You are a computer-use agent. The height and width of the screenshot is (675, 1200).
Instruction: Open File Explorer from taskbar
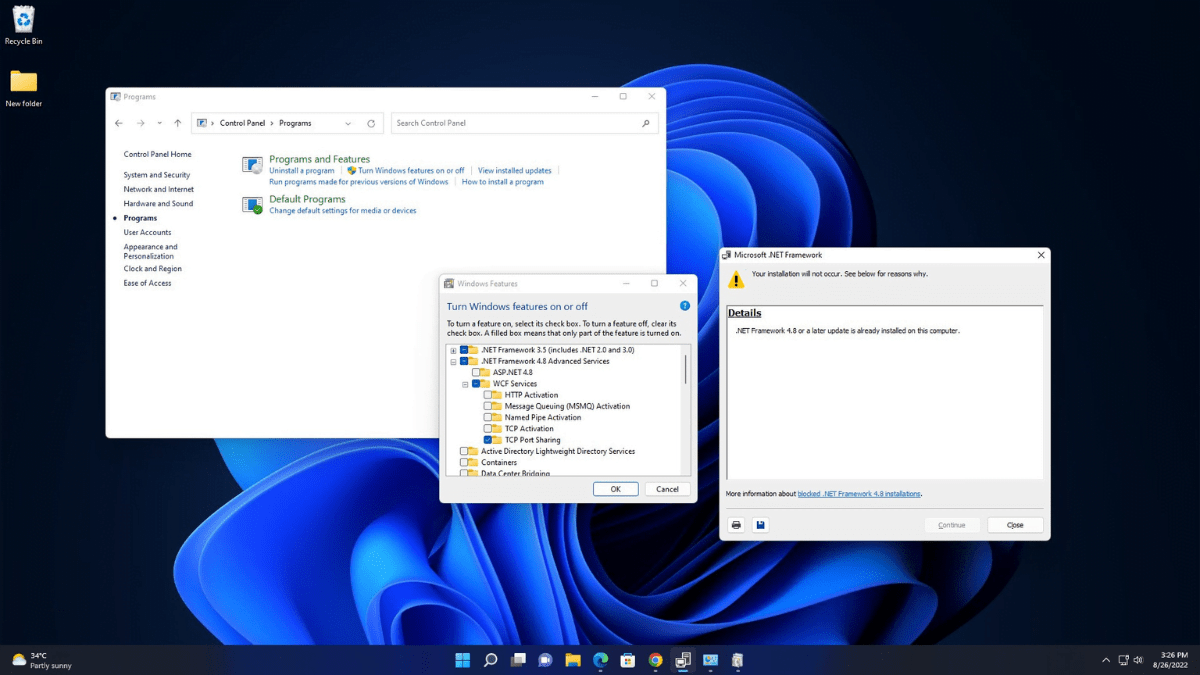point(573,660)
